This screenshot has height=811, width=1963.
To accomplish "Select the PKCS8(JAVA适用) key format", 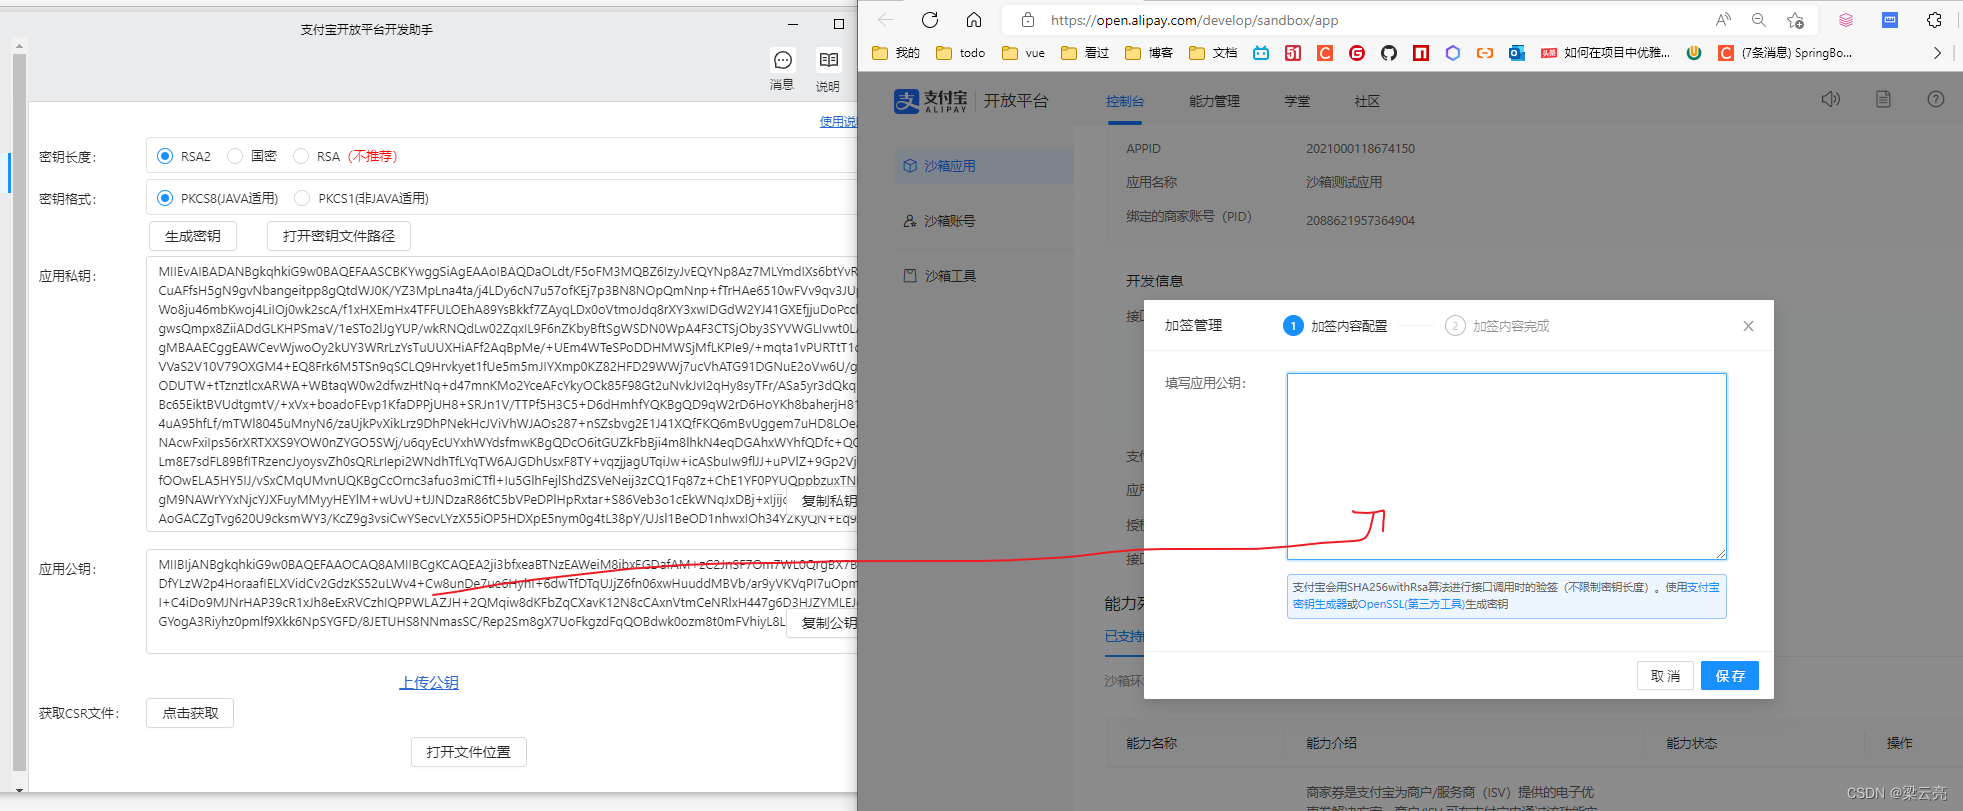I will [165, 198].
